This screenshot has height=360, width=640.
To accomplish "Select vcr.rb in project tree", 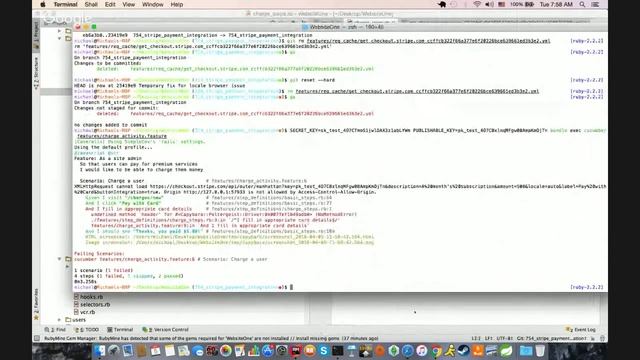I will [x=85, y=312].
